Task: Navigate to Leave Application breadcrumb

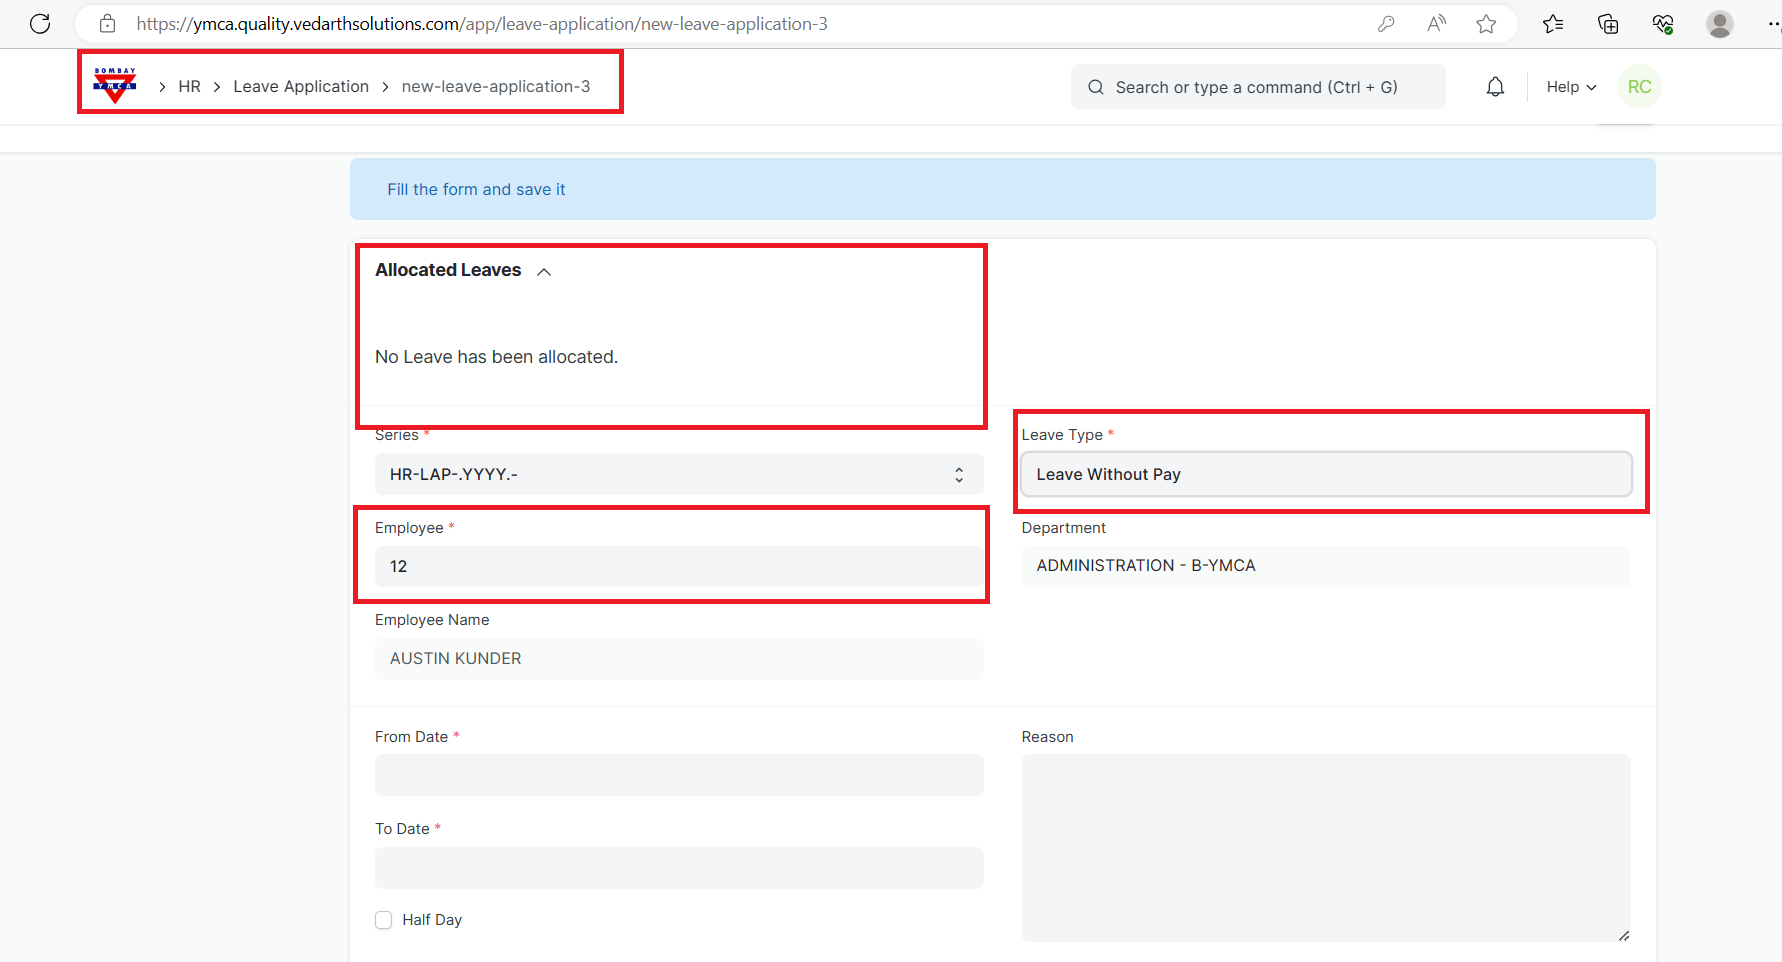Action: [x=301, y=87]
